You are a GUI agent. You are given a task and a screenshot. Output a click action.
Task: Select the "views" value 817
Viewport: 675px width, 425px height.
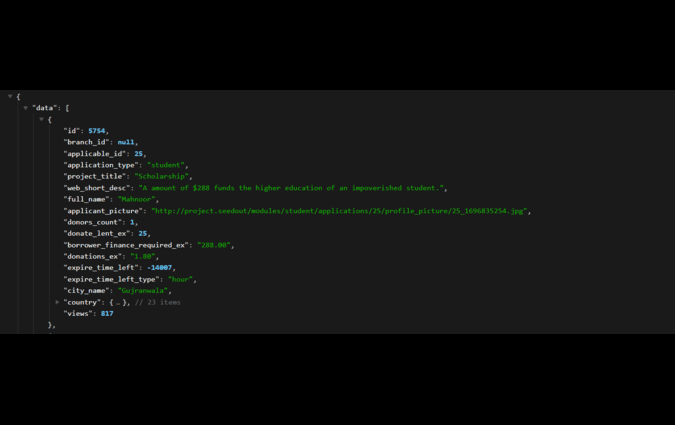coord(107,313)
